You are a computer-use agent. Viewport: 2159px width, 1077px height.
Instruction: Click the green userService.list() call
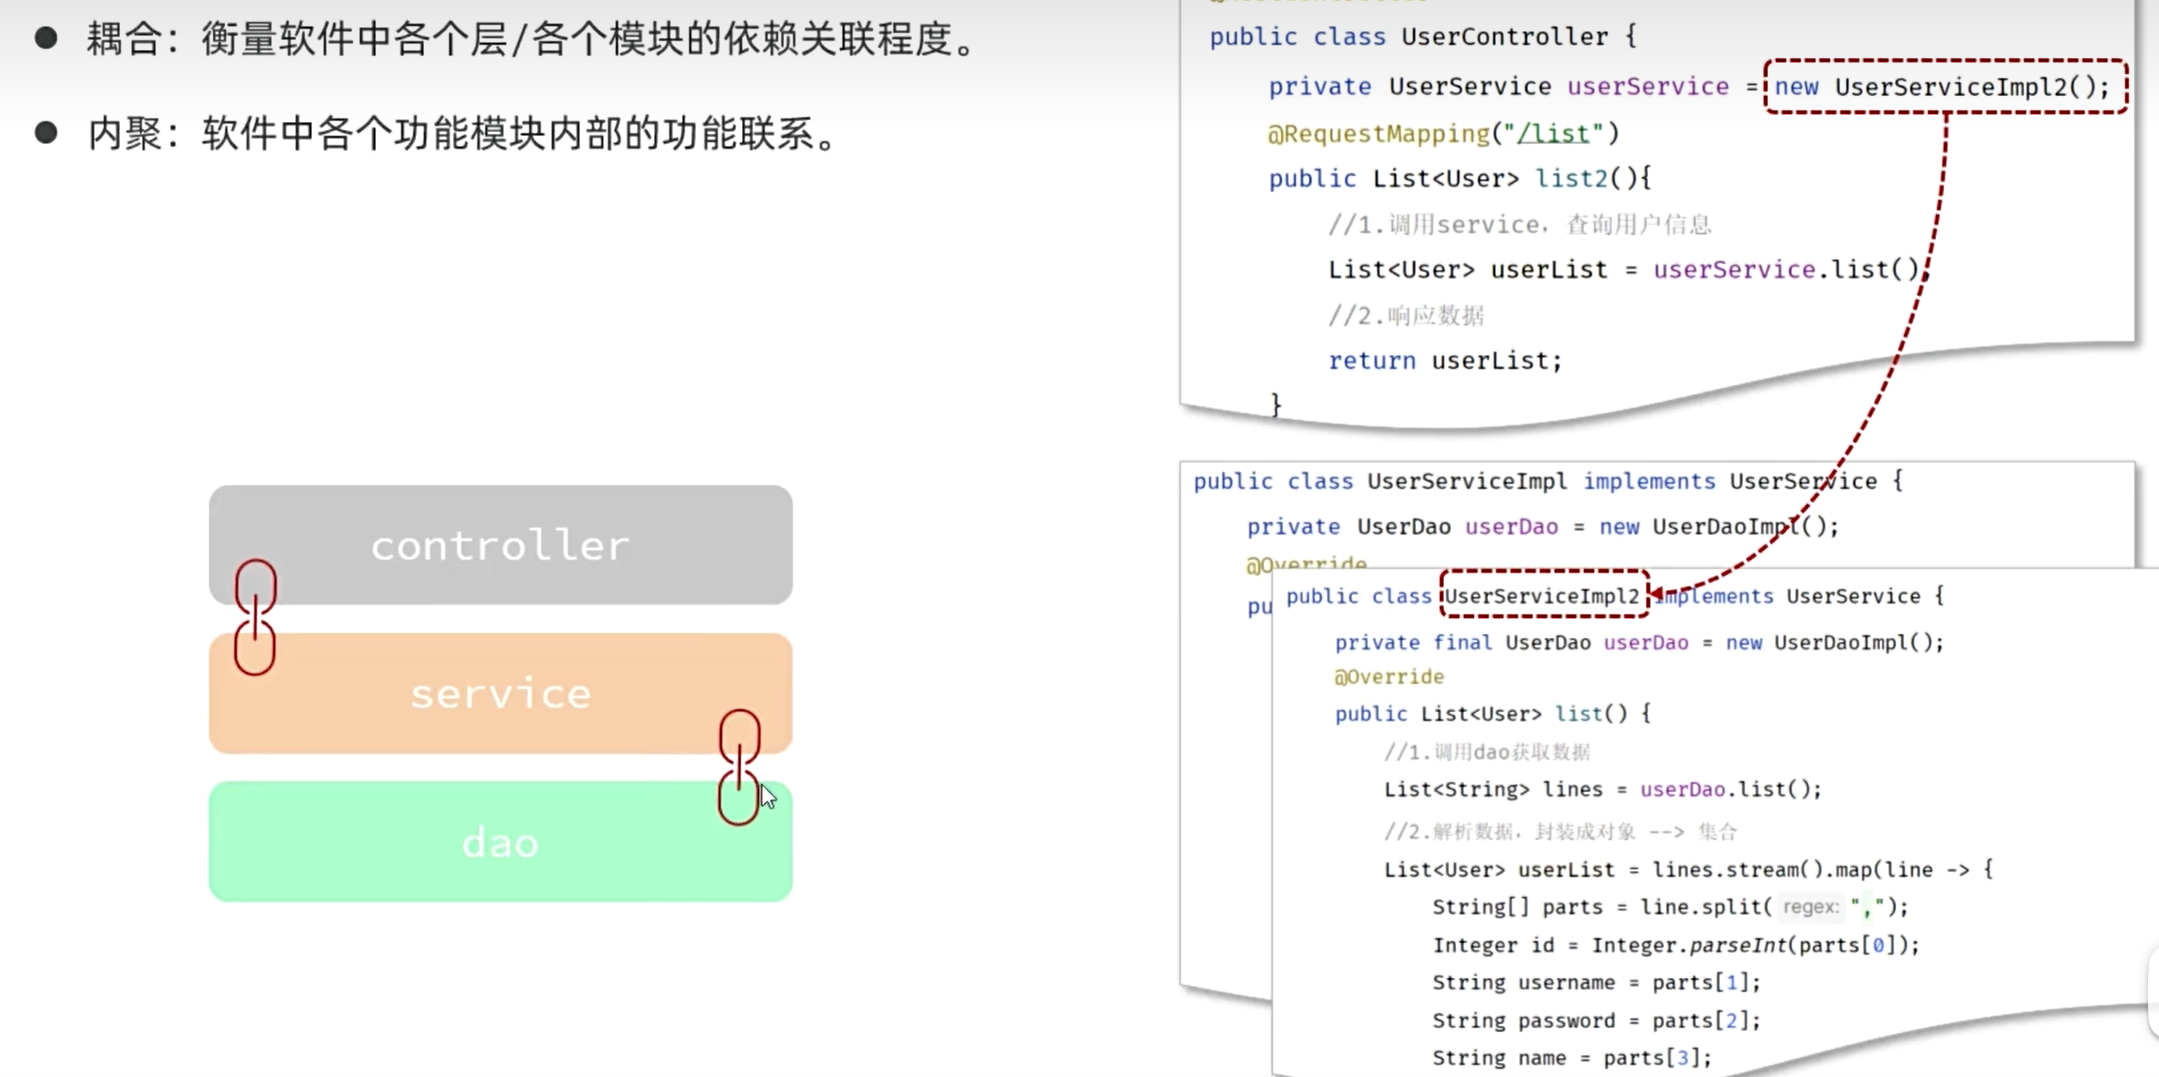click(x=1786, y=268)
